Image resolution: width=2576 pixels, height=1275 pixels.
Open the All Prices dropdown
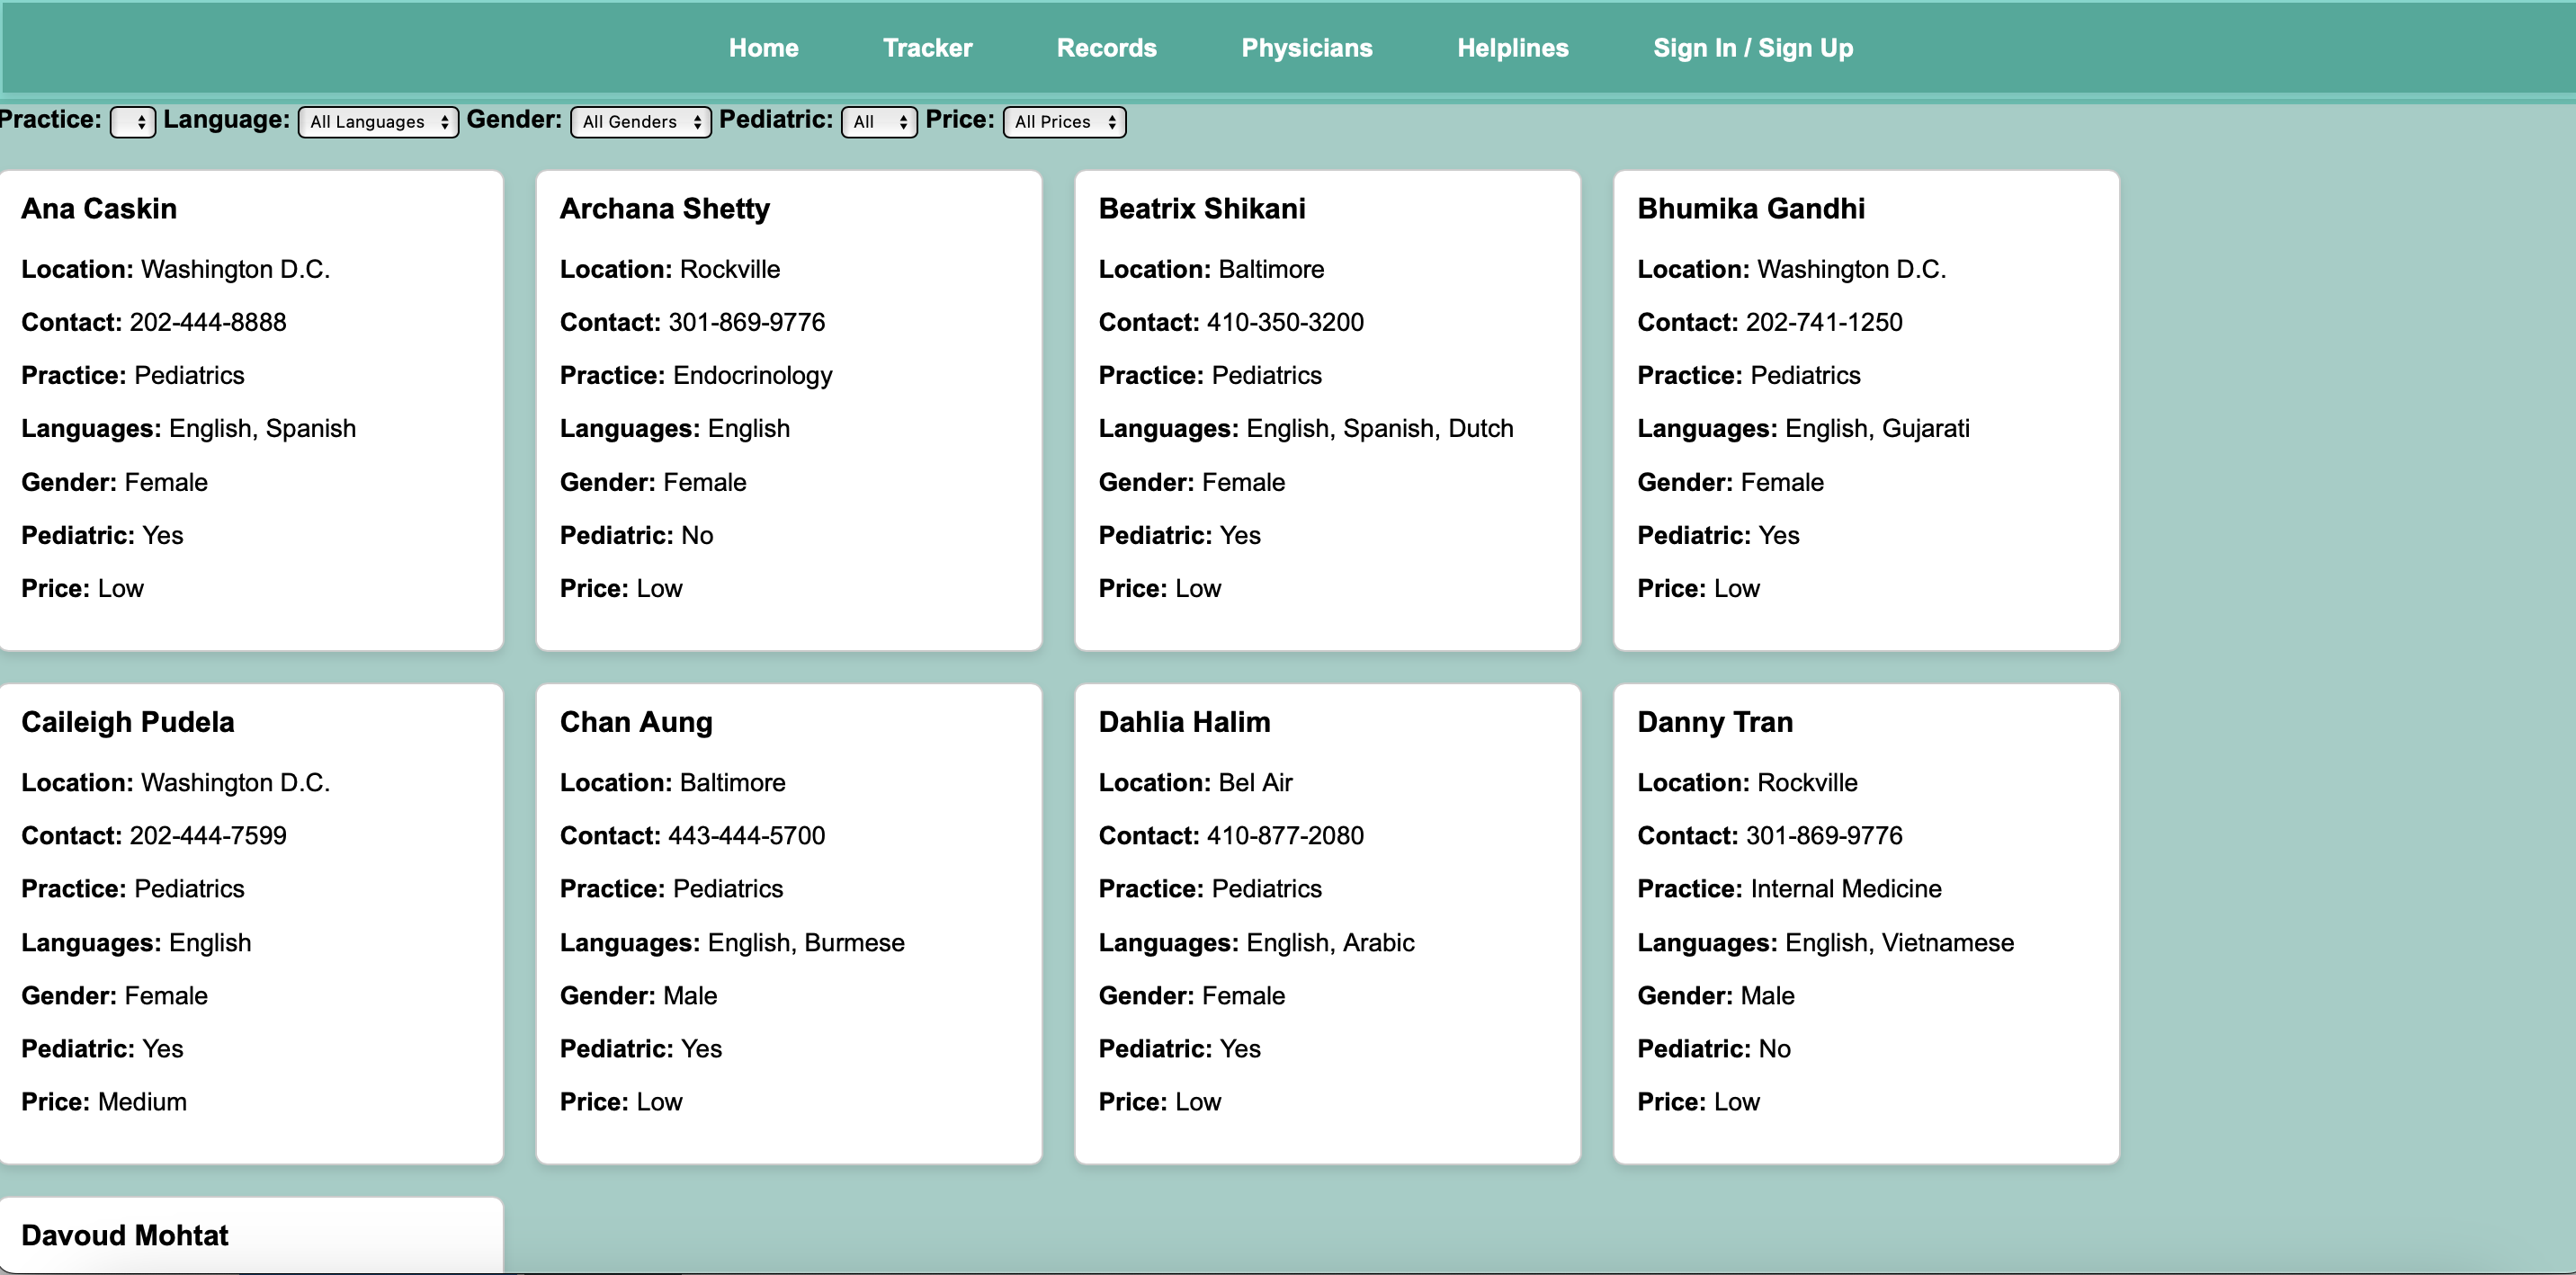(1064, 122)
